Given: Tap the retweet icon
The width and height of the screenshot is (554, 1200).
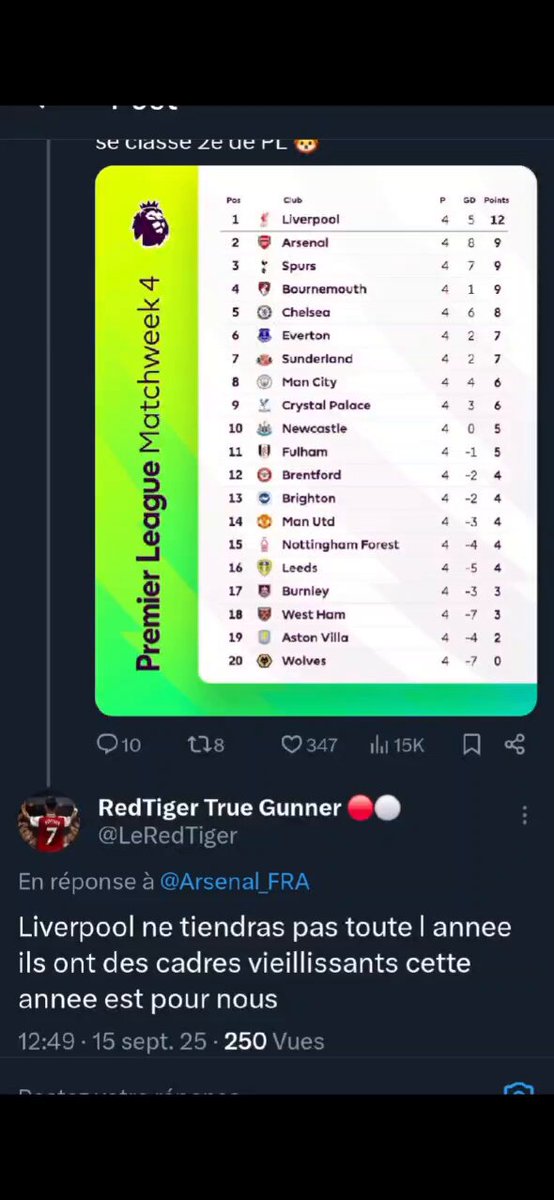Looking at the screenshot, I should click(197, 744).
